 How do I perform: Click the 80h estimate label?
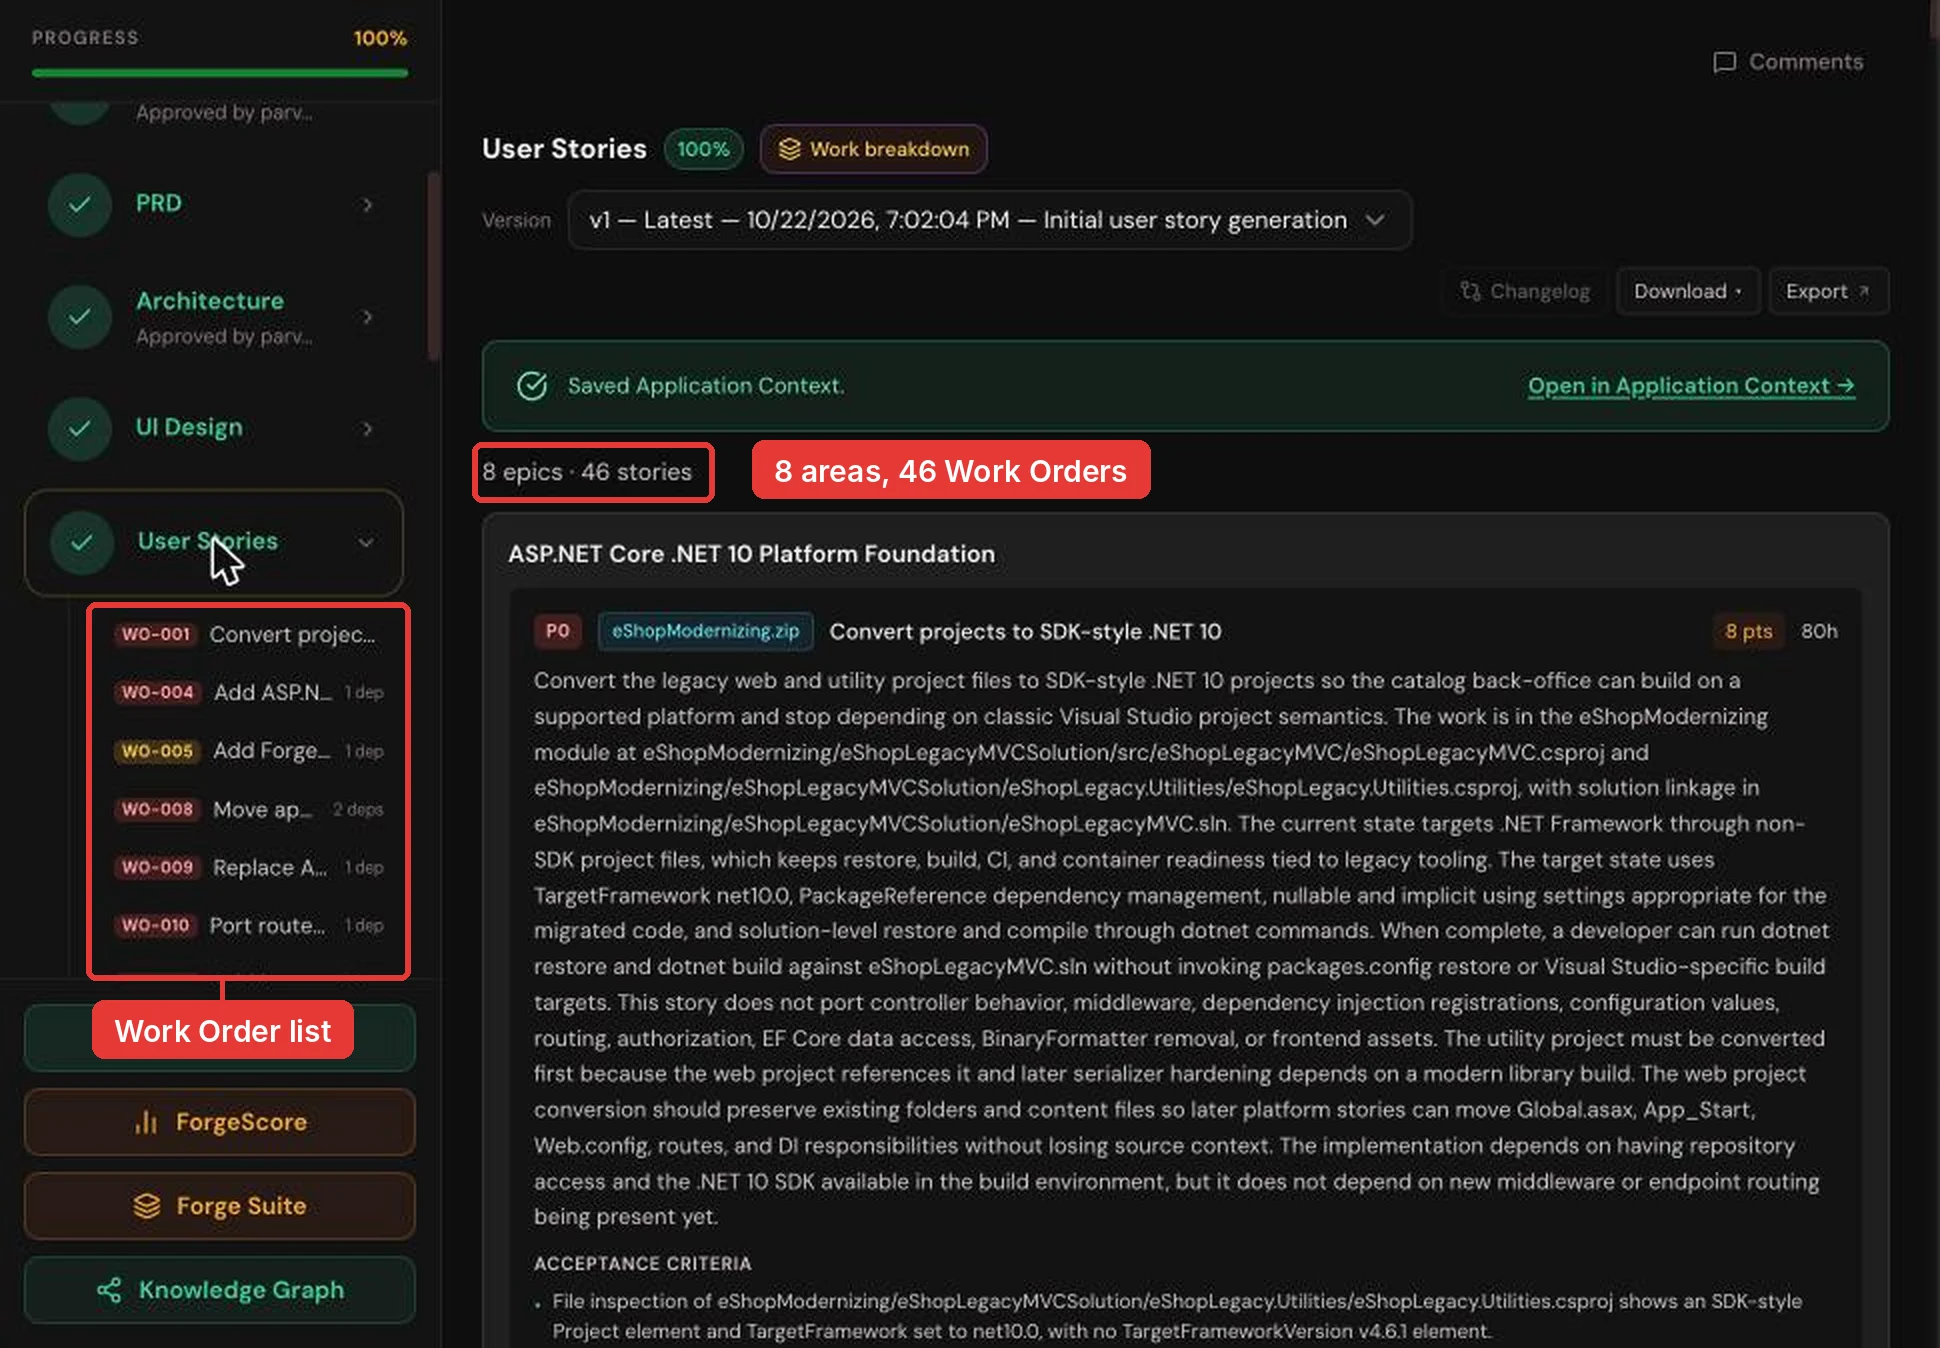(1819, 631)
